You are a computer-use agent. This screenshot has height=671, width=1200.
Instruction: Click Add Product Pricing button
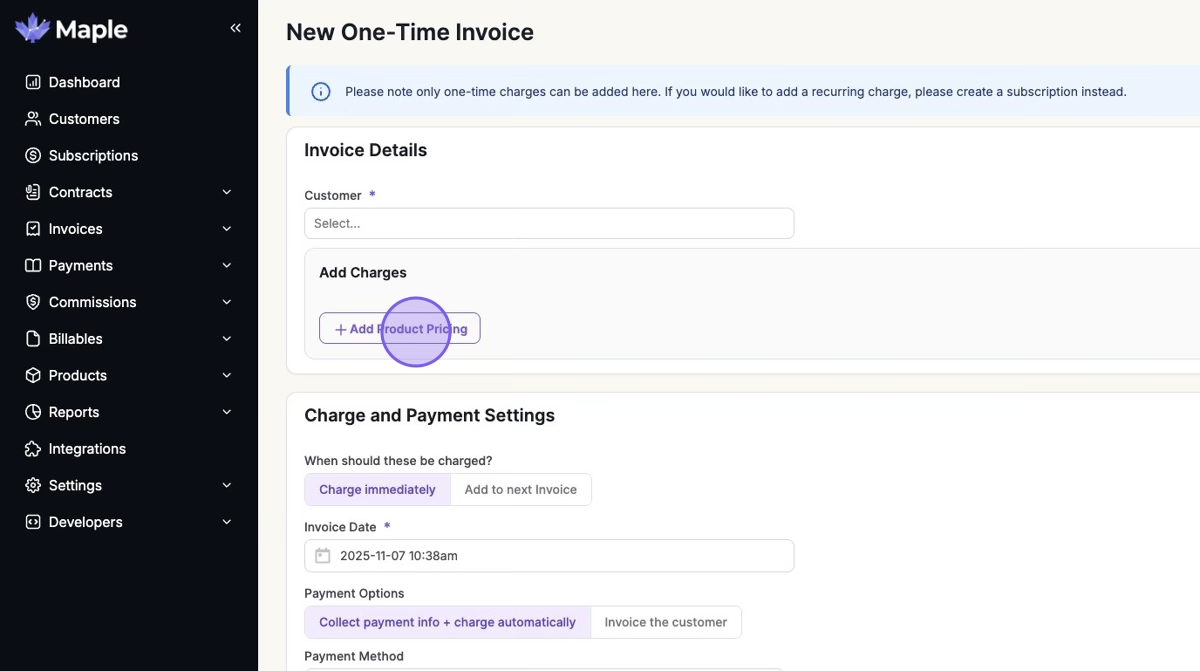click(400, 329)
